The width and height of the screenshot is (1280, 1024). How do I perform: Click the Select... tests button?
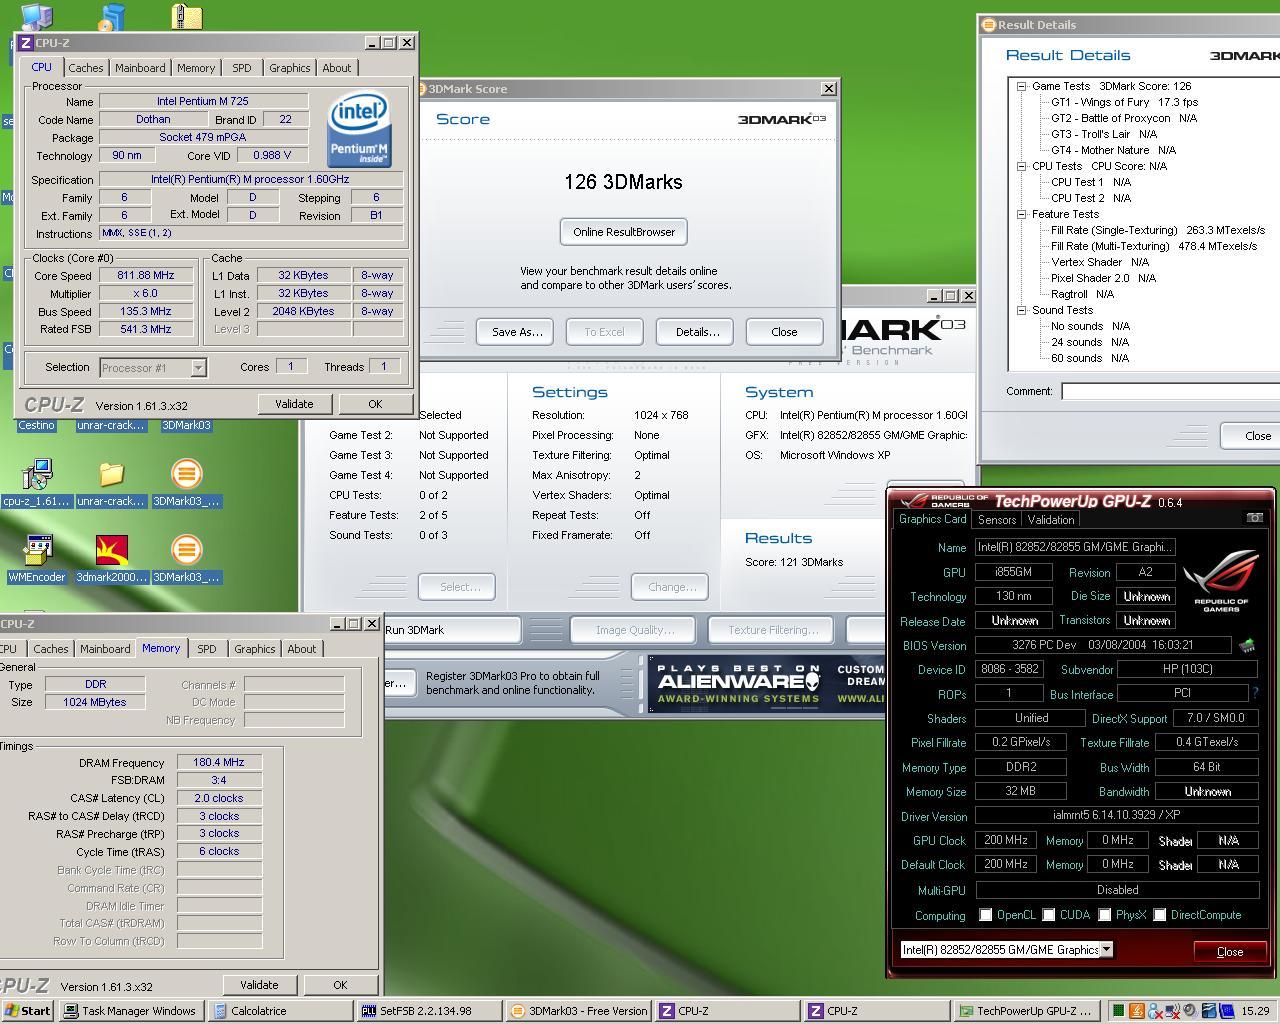point(459,587)
